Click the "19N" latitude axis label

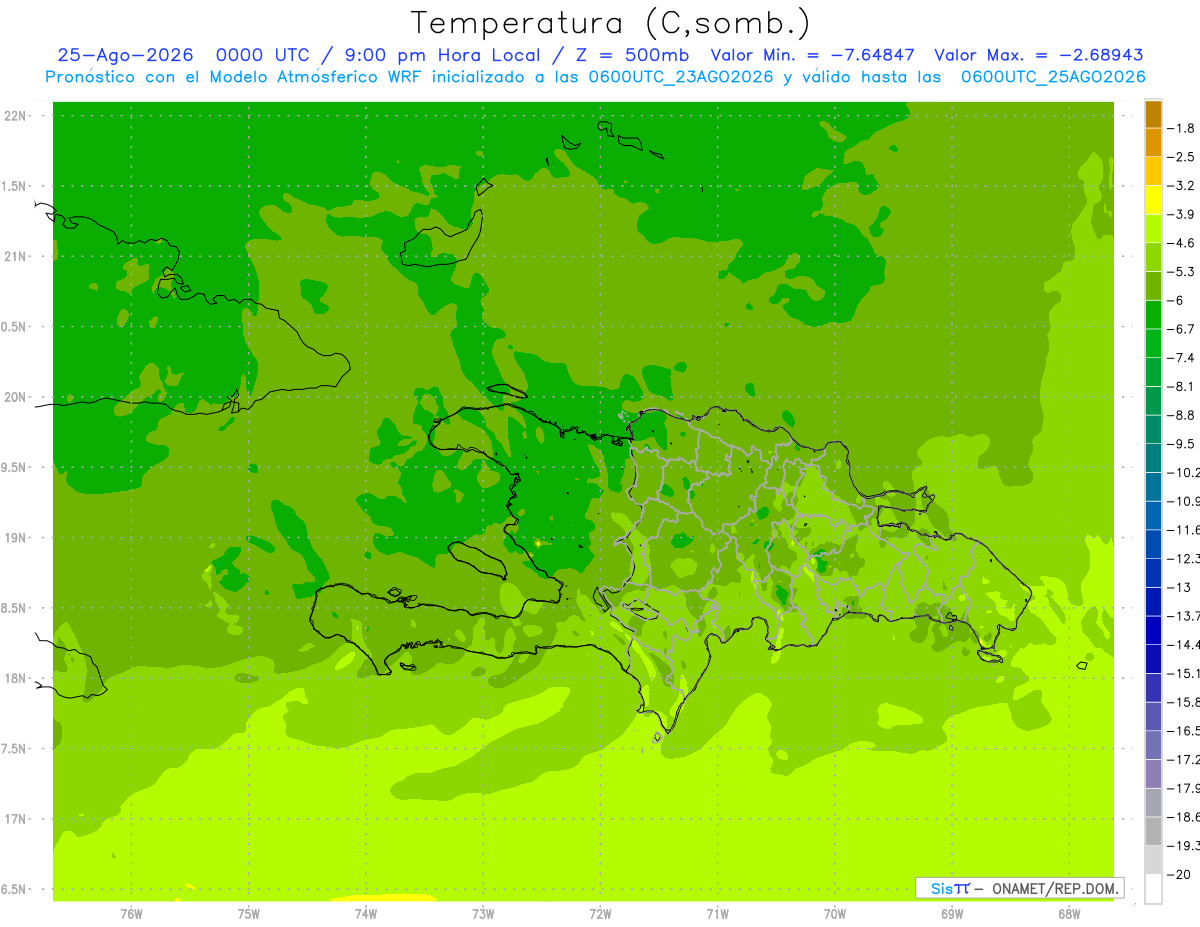coord(14,538)
